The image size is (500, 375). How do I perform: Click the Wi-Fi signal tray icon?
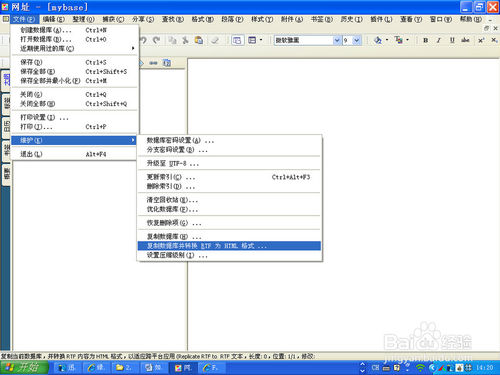point(421,368)
